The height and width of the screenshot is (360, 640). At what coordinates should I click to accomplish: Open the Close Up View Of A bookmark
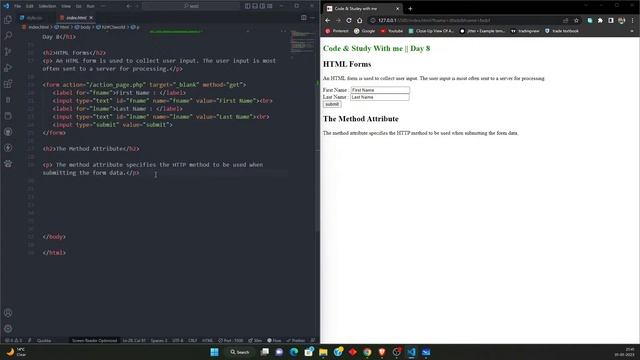tap(431, 31)
